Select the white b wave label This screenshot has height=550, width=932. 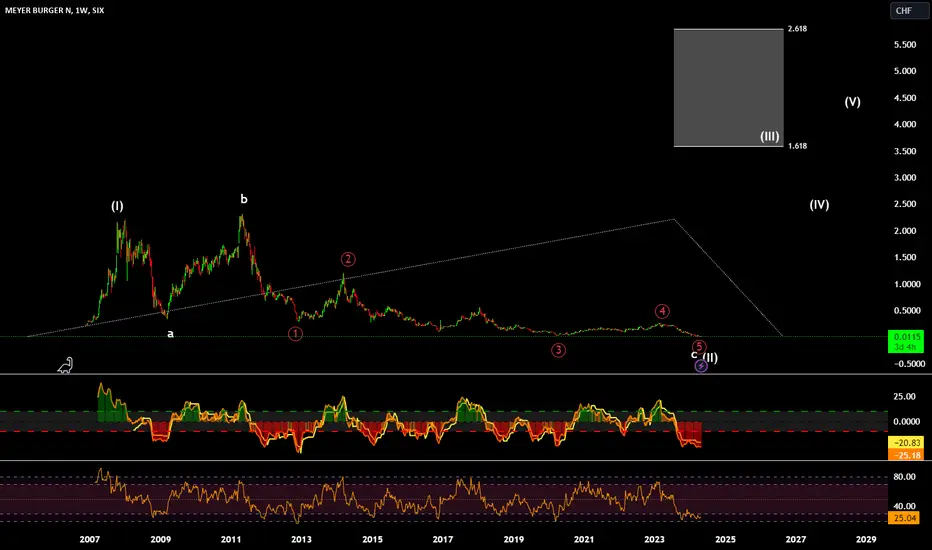pyautogui.click(x=244, y=199)
